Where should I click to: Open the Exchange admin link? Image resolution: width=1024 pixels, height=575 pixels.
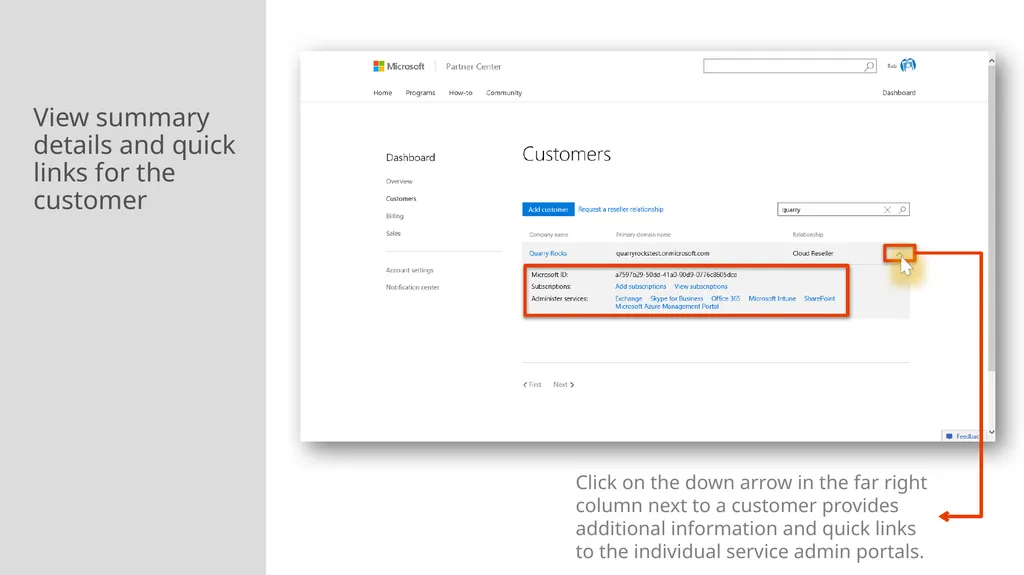[x=628, y=299]
